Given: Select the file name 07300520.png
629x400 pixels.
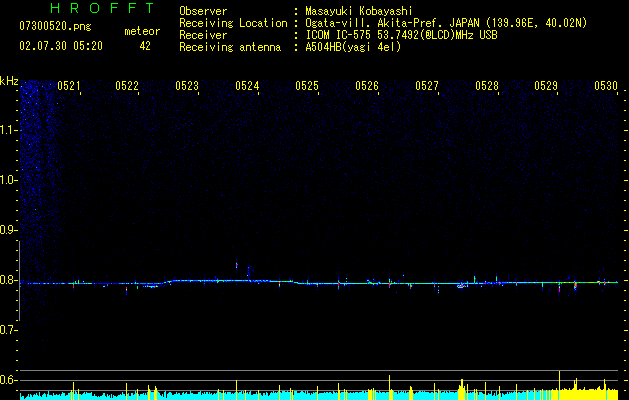Looking at the screenshot, I should 55,27.
